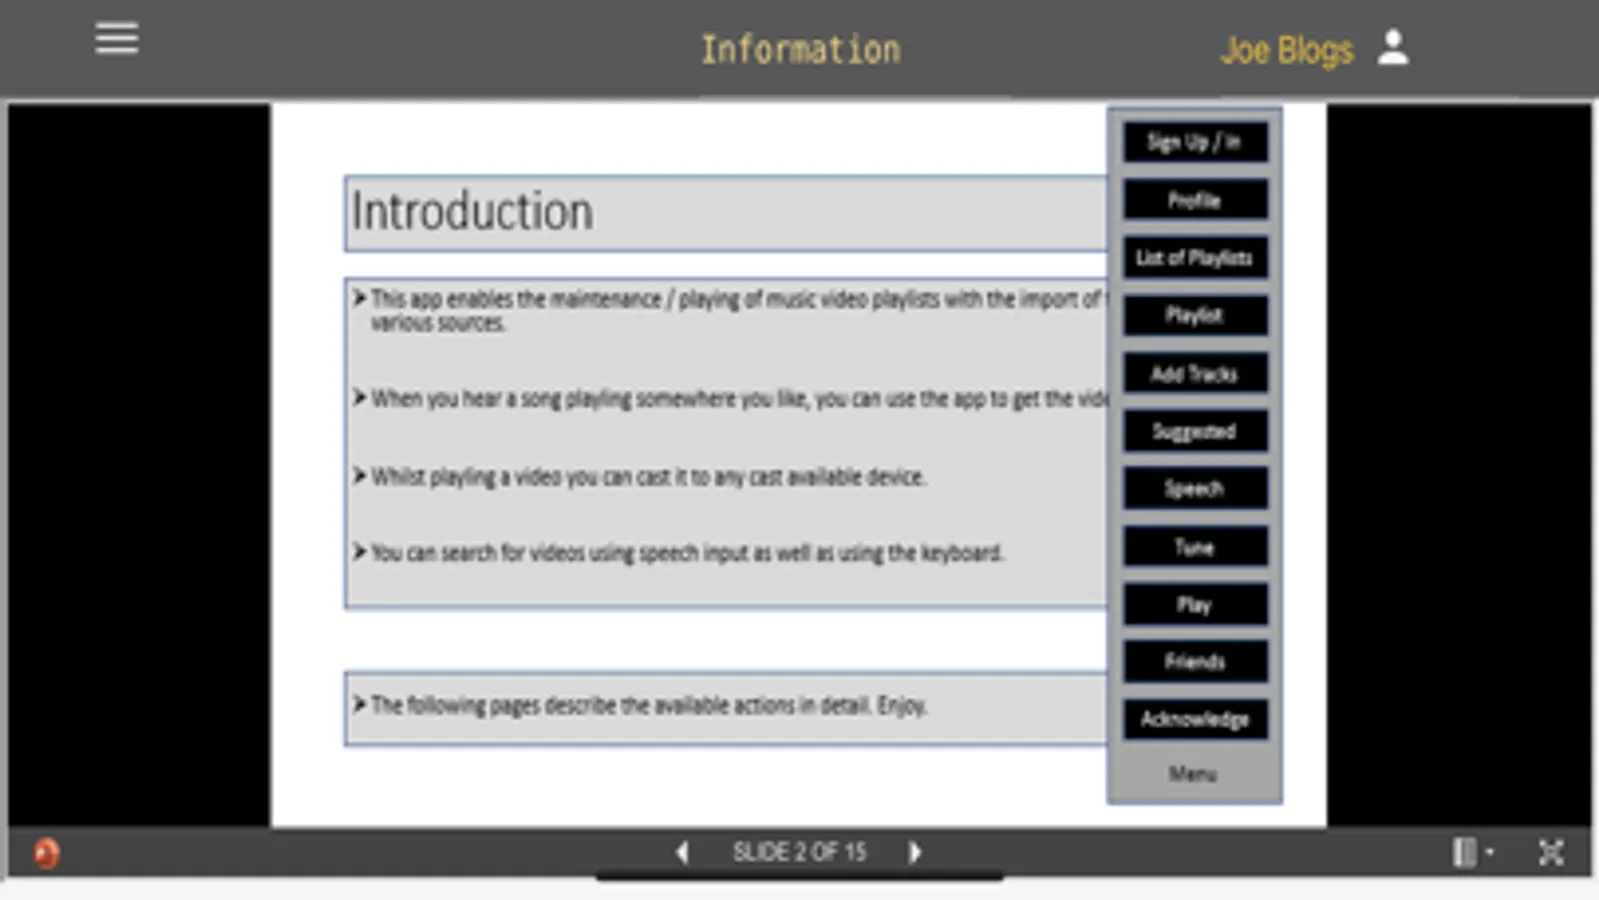Image resolution: width=1599 pixels, height=900 pixels.
Task: Click the Speech menu button
Action: (1195, 489)
